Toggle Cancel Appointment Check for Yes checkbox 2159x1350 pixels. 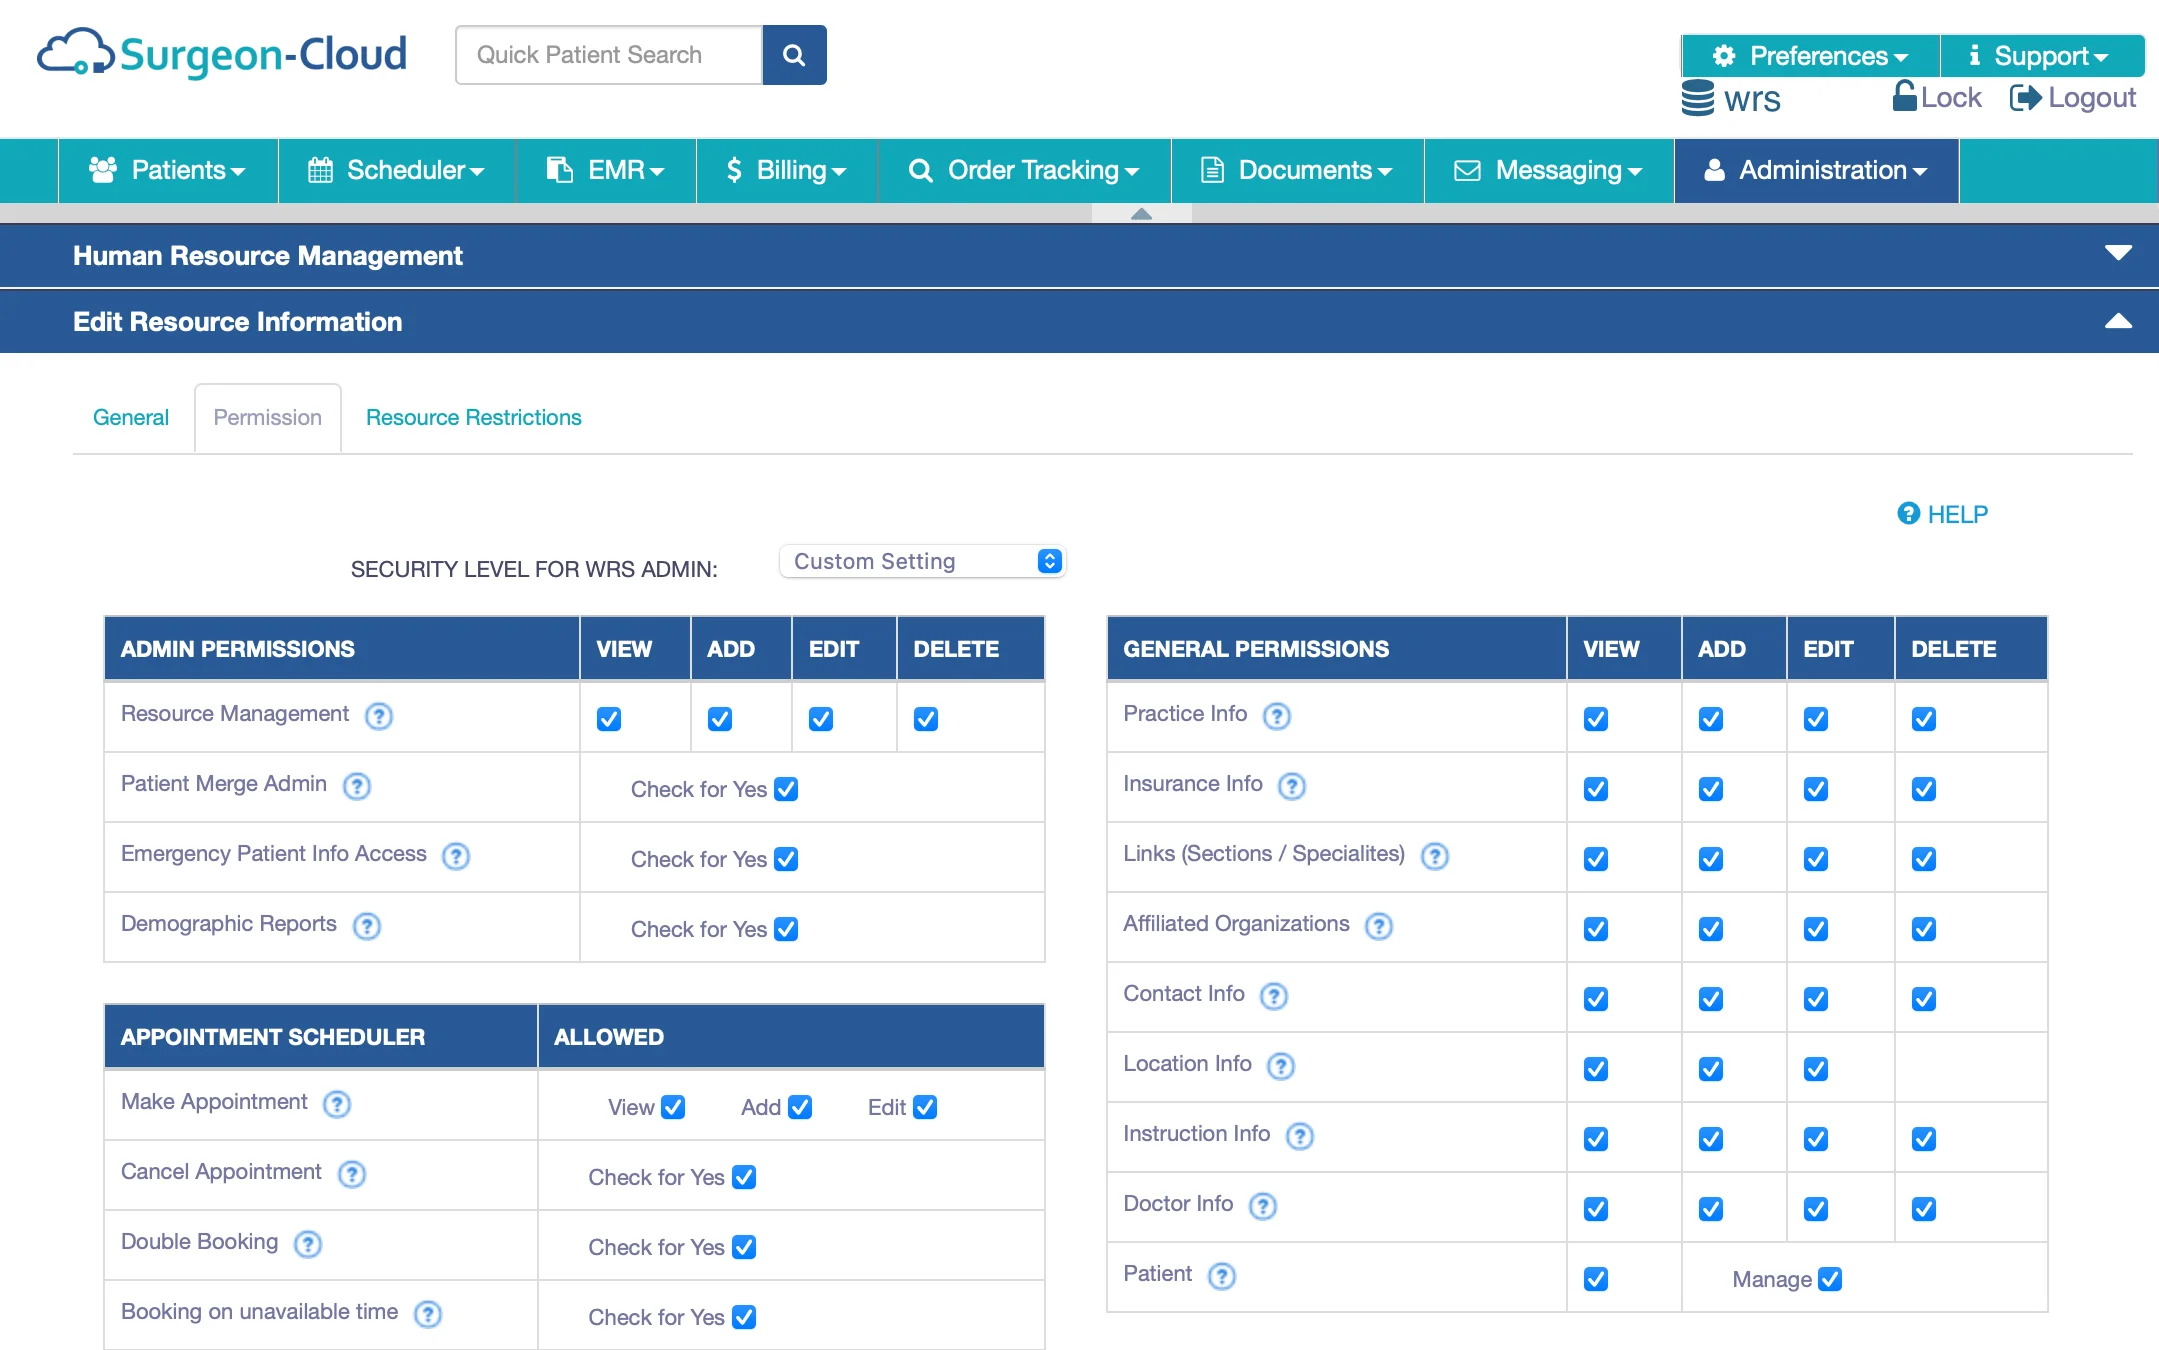pos(744,1177)
